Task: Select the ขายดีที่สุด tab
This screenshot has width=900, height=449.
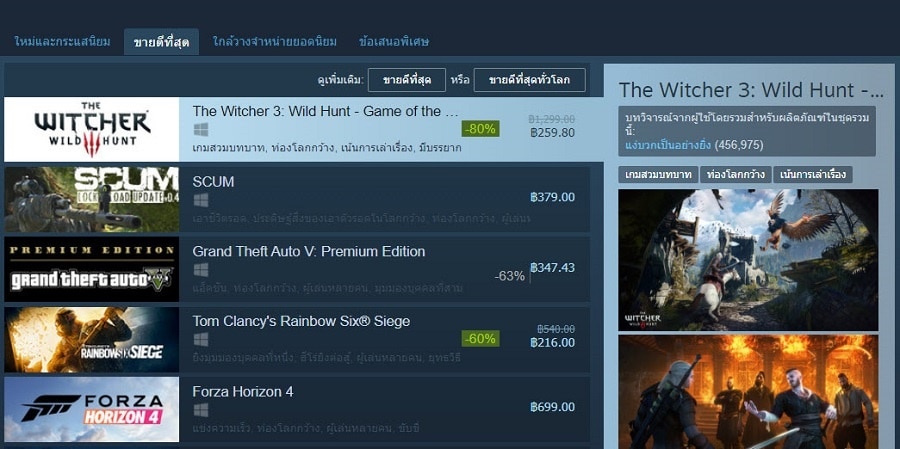Action: pos(161,42)
